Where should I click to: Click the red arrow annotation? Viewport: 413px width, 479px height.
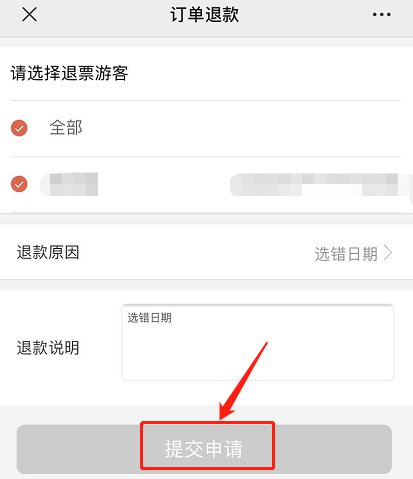243,381
